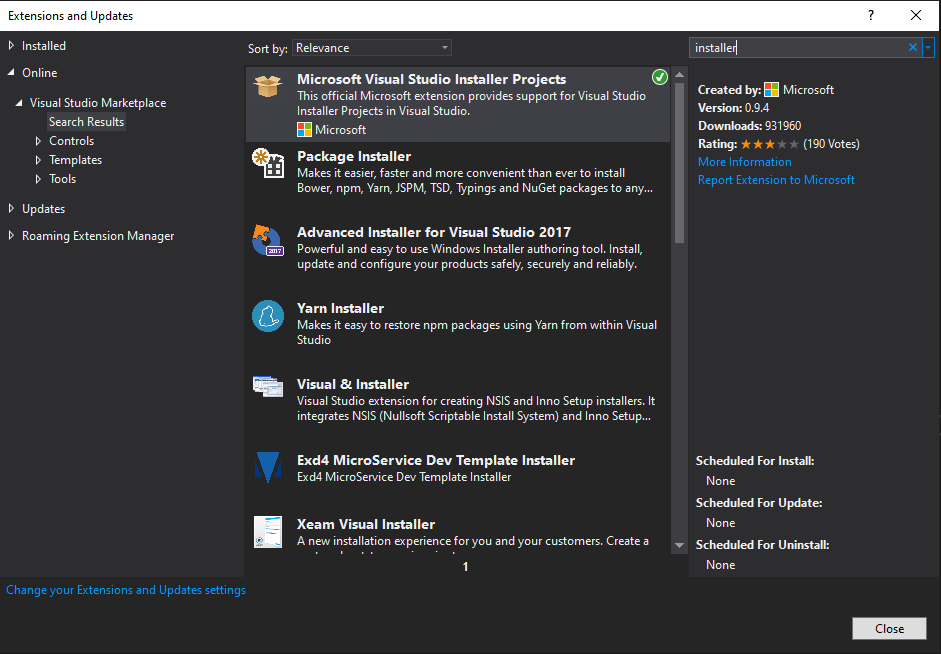Click the Close button

[x=889, y=628]
